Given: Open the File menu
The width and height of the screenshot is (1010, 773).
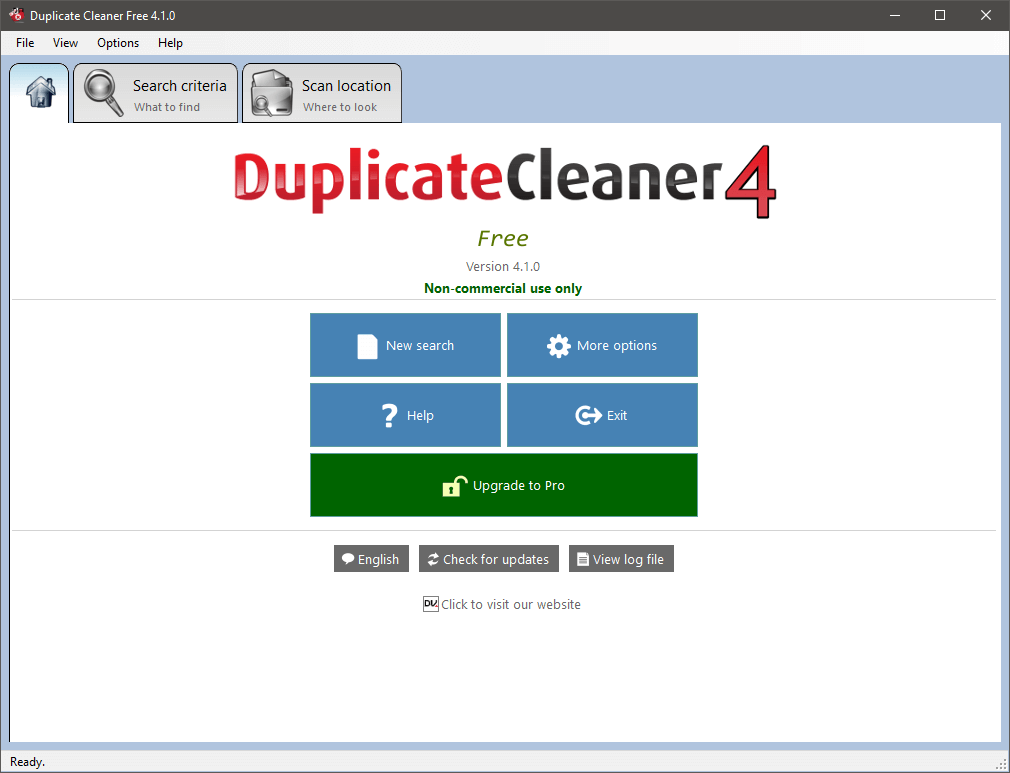Looking at the screenshot, I should [25, 43].
